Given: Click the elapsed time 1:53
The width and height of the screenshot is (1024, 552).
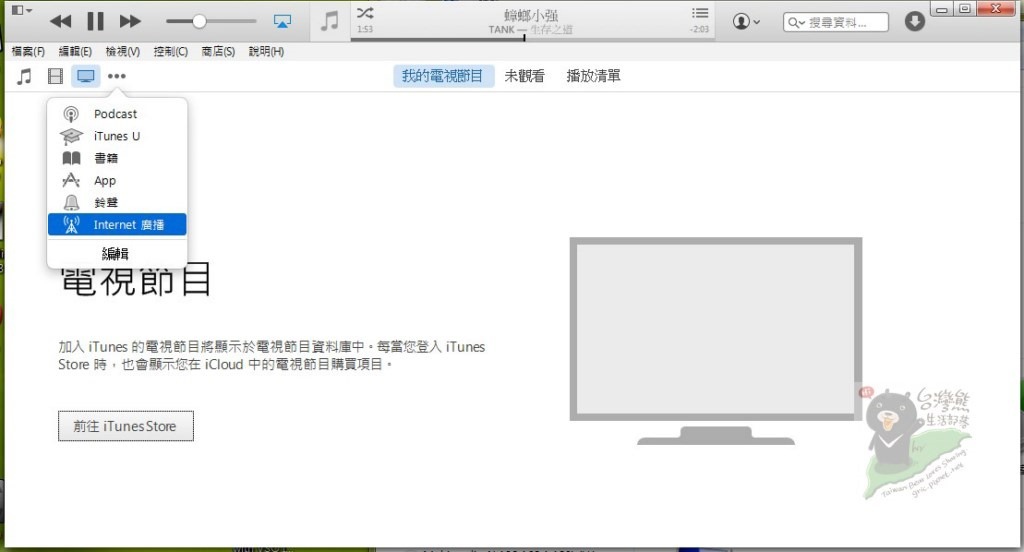Looking at the screenshot, I should 365,29.
